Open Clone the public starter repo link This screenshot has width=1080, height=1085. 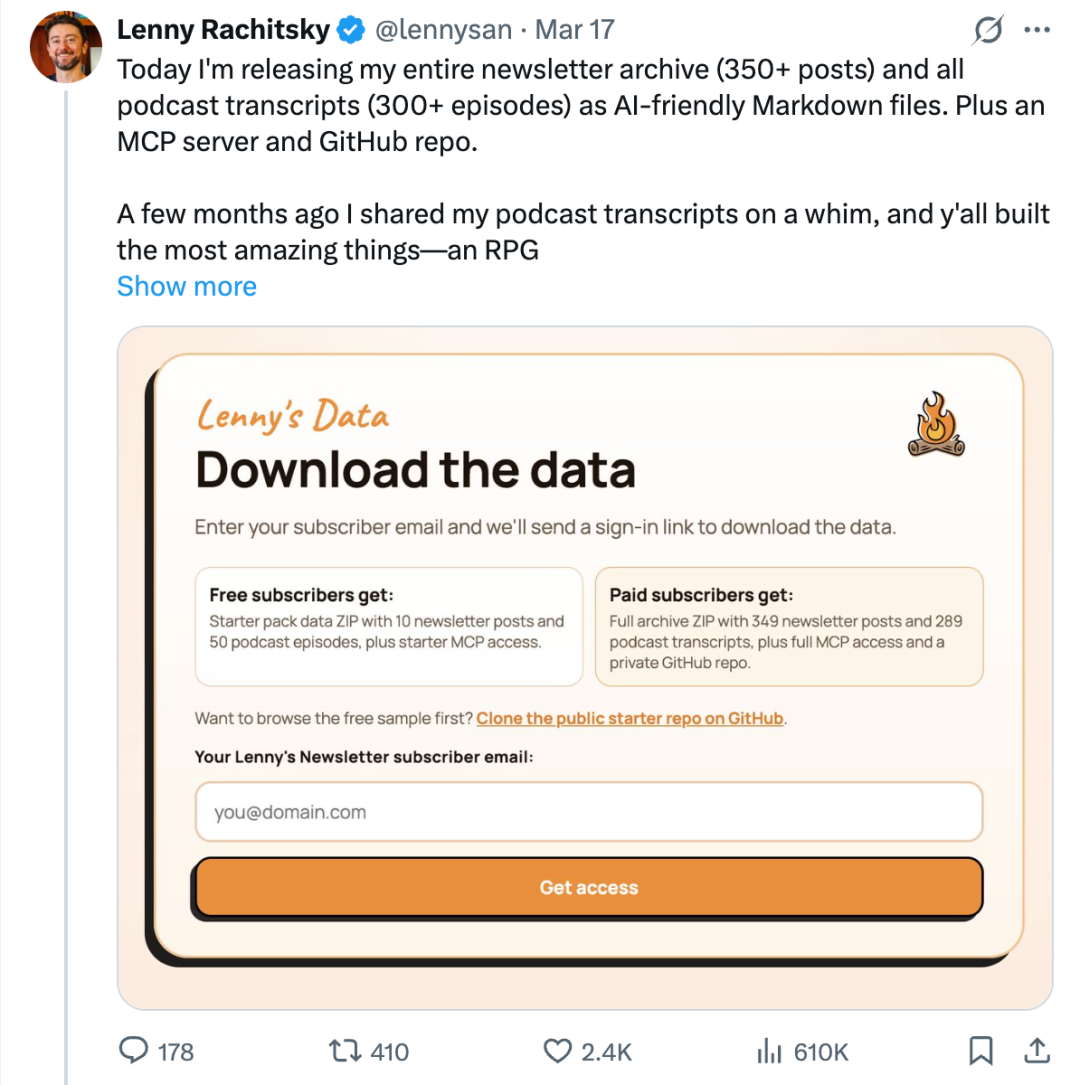(630, 718)
